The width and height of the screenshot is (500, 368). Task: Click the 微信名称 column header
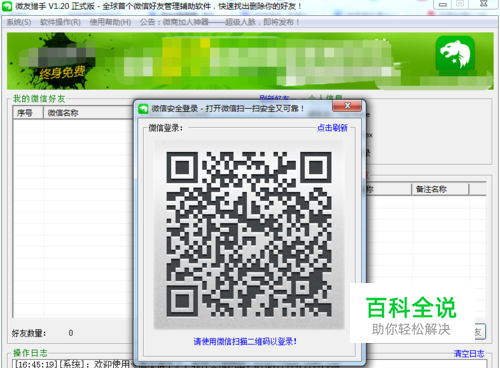(x=88, y=113)
